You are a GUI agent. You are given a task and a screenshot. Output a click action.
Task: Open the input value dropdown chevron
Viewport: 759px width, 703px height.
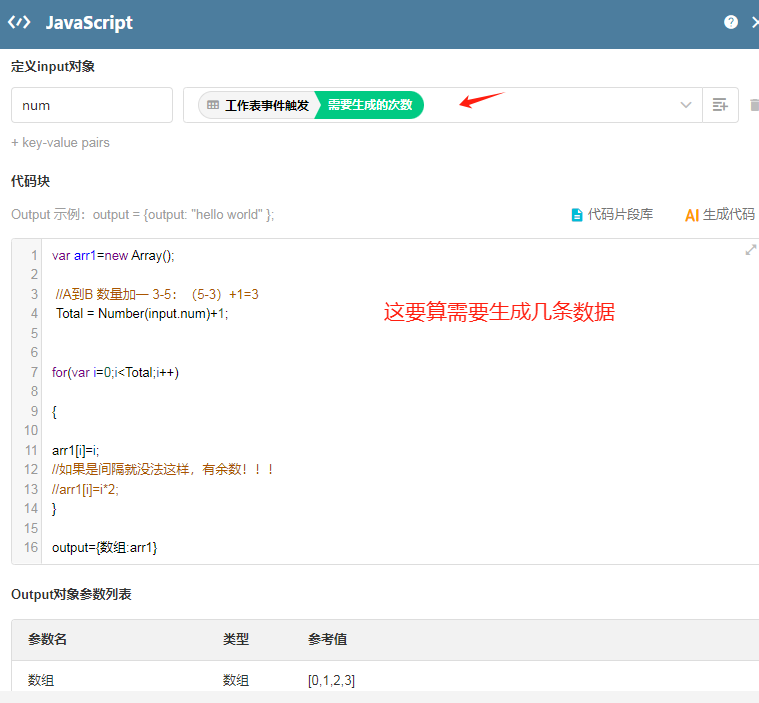click(x=686, y=105)
